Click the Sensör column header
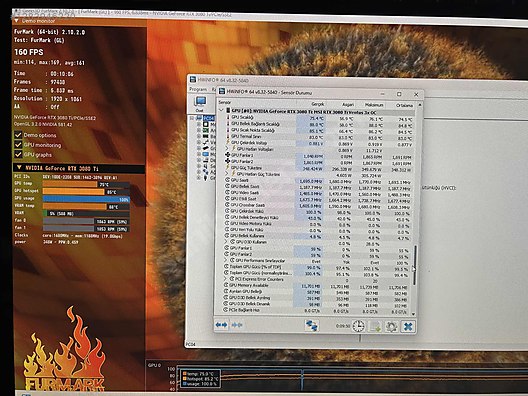 [x=225, y=102]
